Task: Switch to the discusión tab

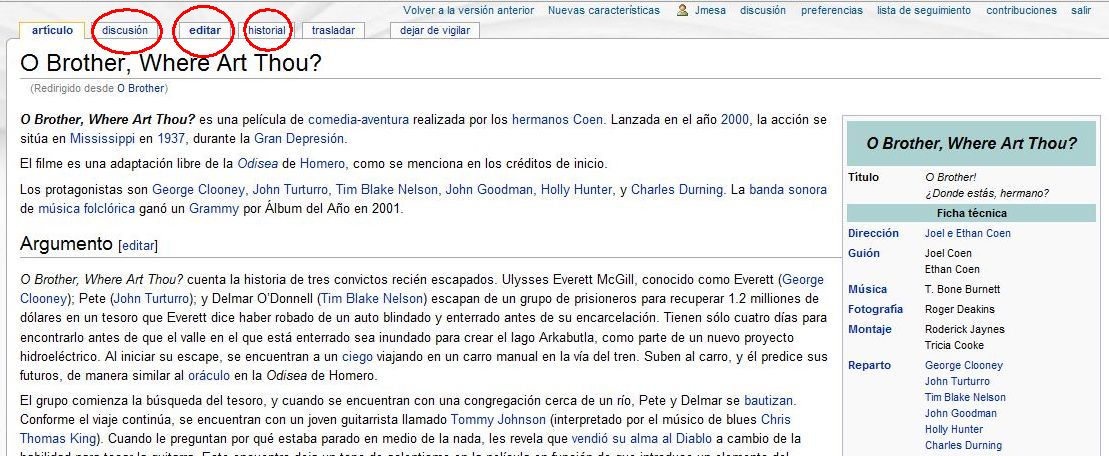Action: click(x=125, y=30)
